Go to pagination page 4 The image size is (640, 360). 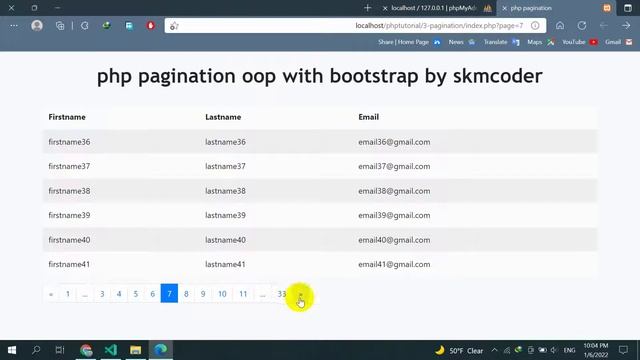(x=119, y=293)
